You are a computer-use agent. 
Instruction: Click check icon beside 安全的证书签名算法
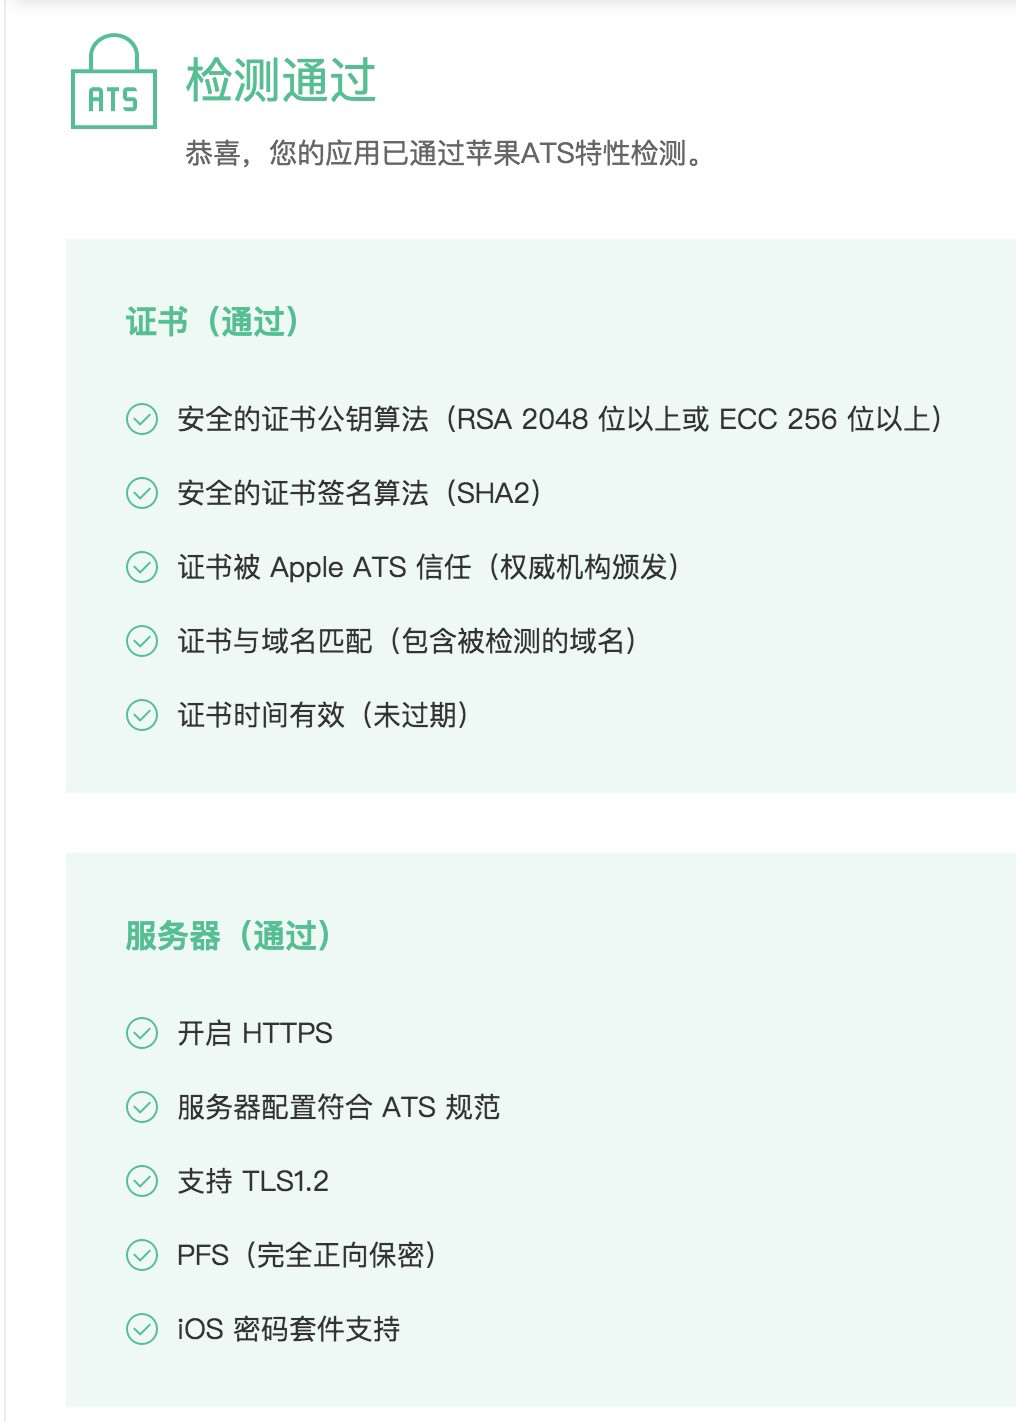(x=142, y=493)
